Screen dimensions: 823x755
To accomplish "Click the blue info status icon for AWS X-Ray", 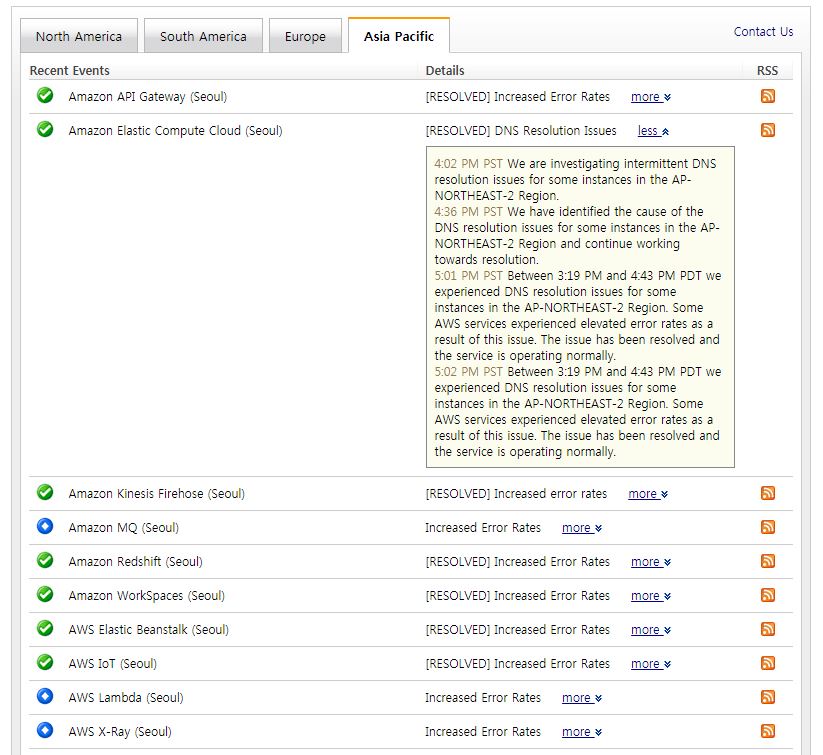I will (45, 731).
